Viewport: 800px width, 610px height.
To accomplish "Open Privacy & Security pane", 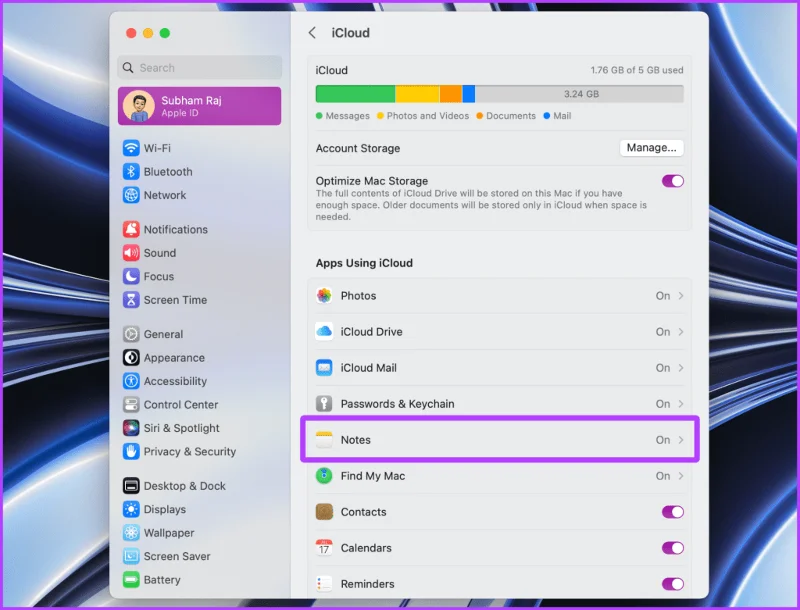I will 199,451.
